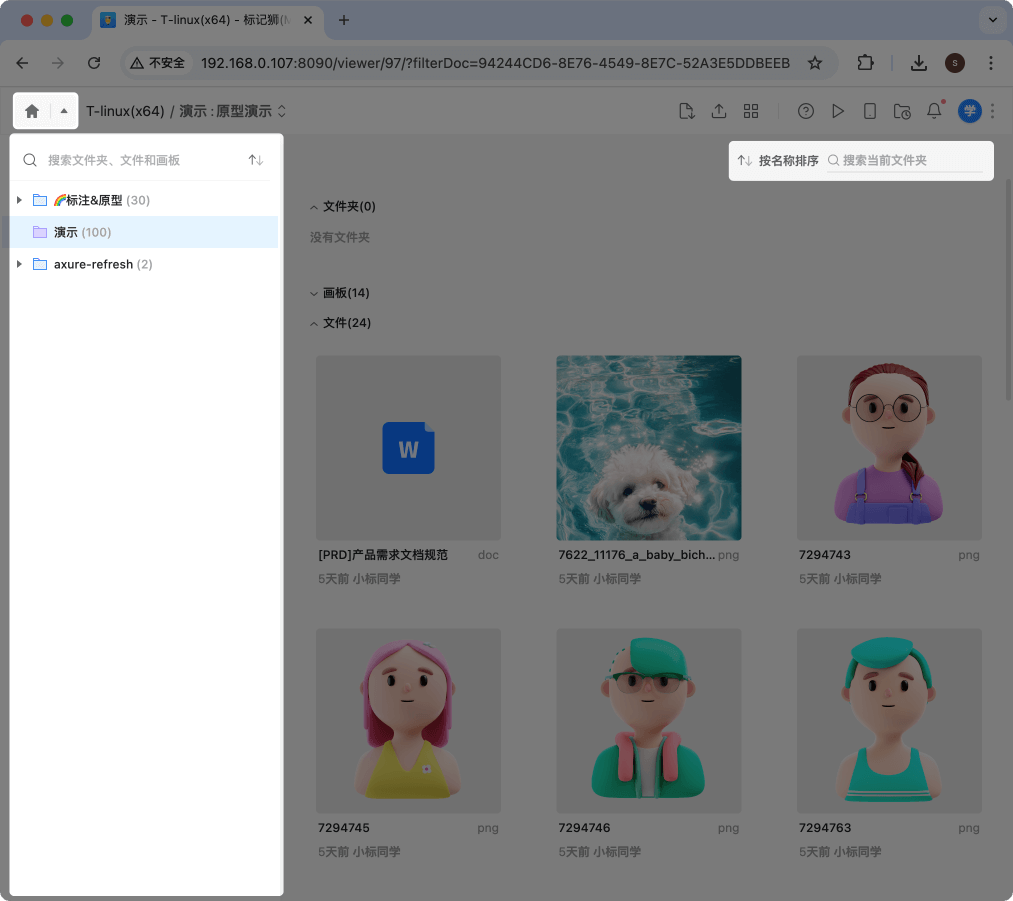
Task: Expand the 标注&原型 folder tree node
Action: coord(19,200)
